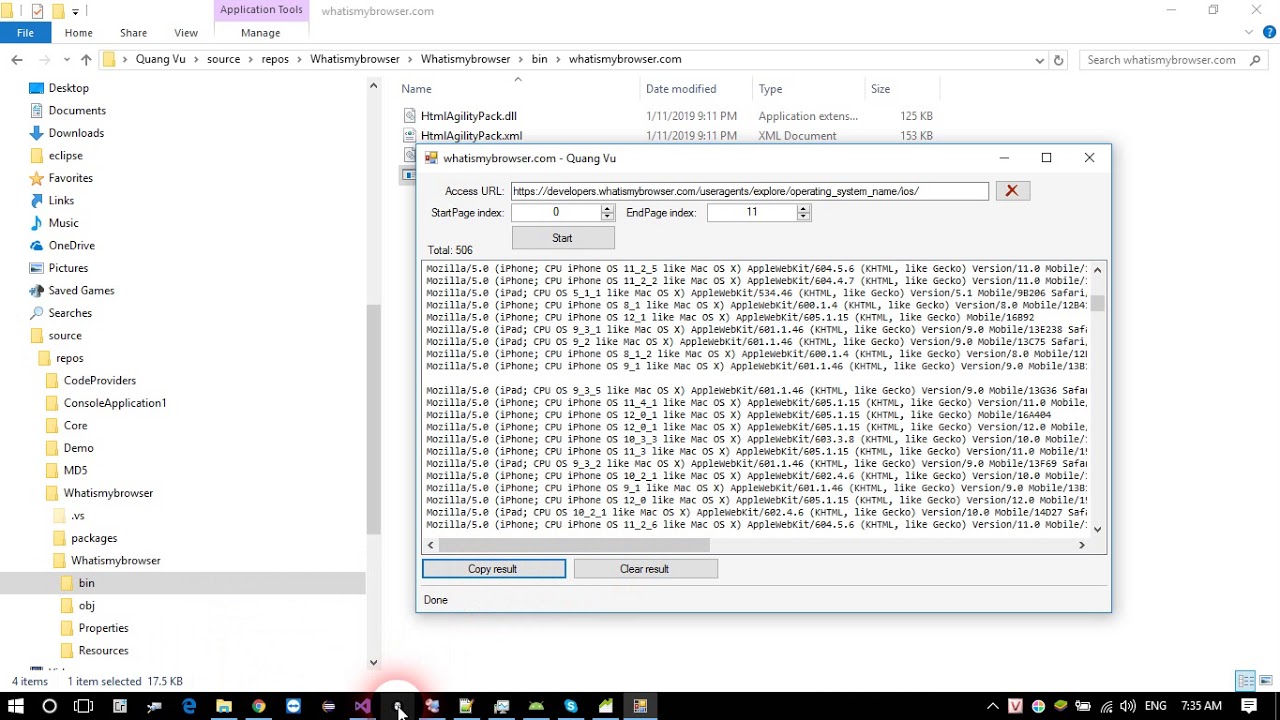Select the HtmlAgilityPack.xml file
This screenshot has height=720, width=1280.
coord(471,136)
